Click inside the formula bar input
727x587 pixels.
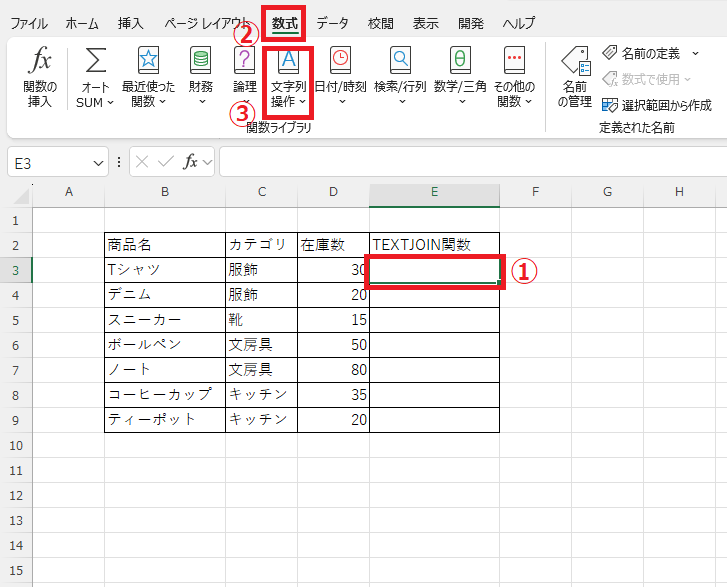[x=470, y=162]
